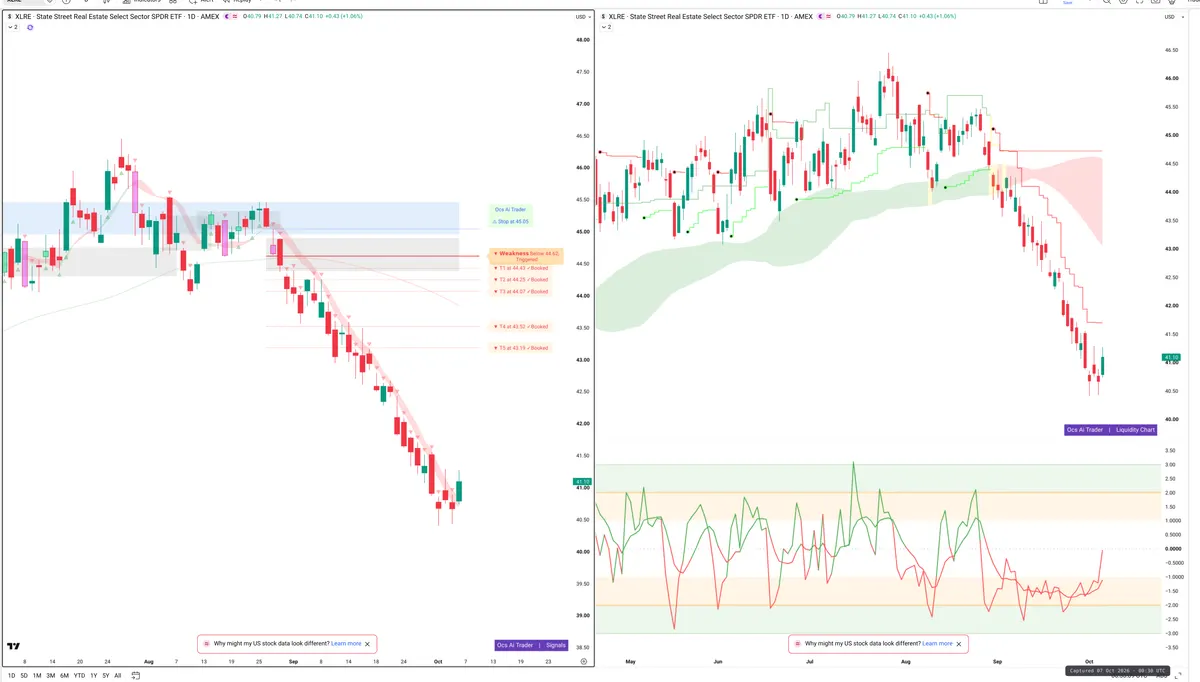Click pink data-notice icon in the right chart's US stock notice

click(x=797, y=644)
